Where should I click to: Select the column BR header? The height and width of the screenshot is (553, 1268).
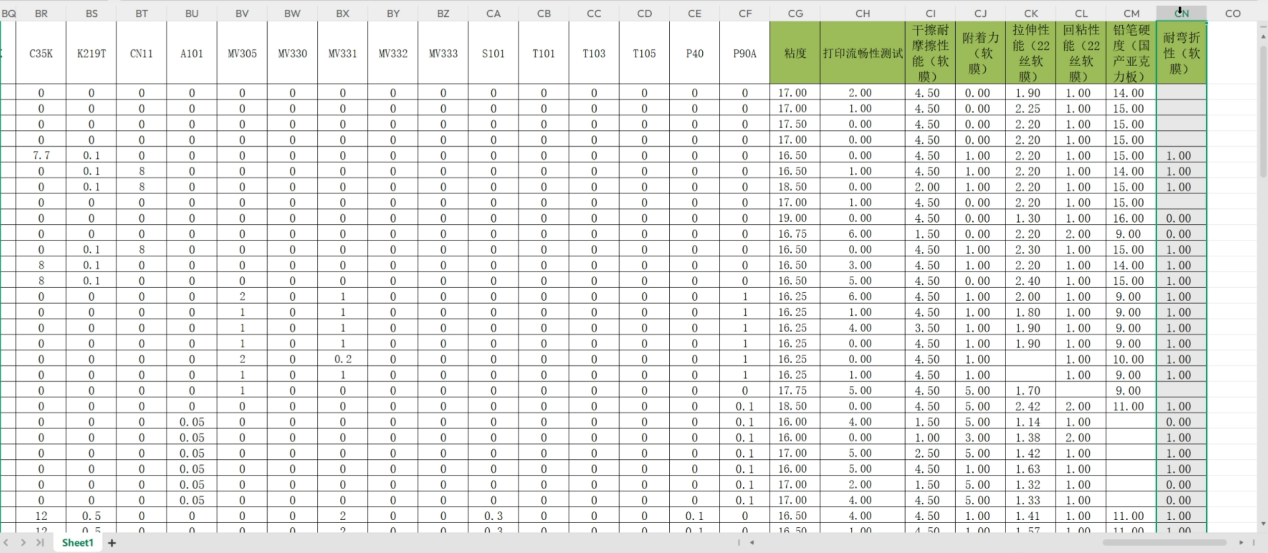pos(41,13)
